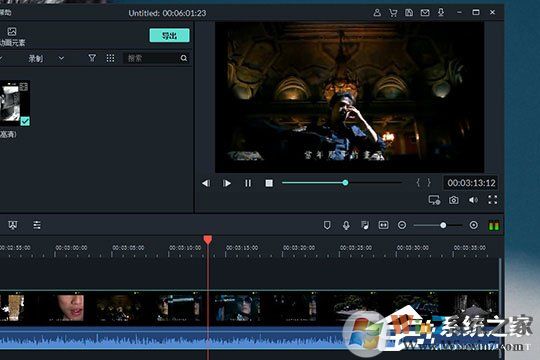Pause the video playback

coord(248,183)
